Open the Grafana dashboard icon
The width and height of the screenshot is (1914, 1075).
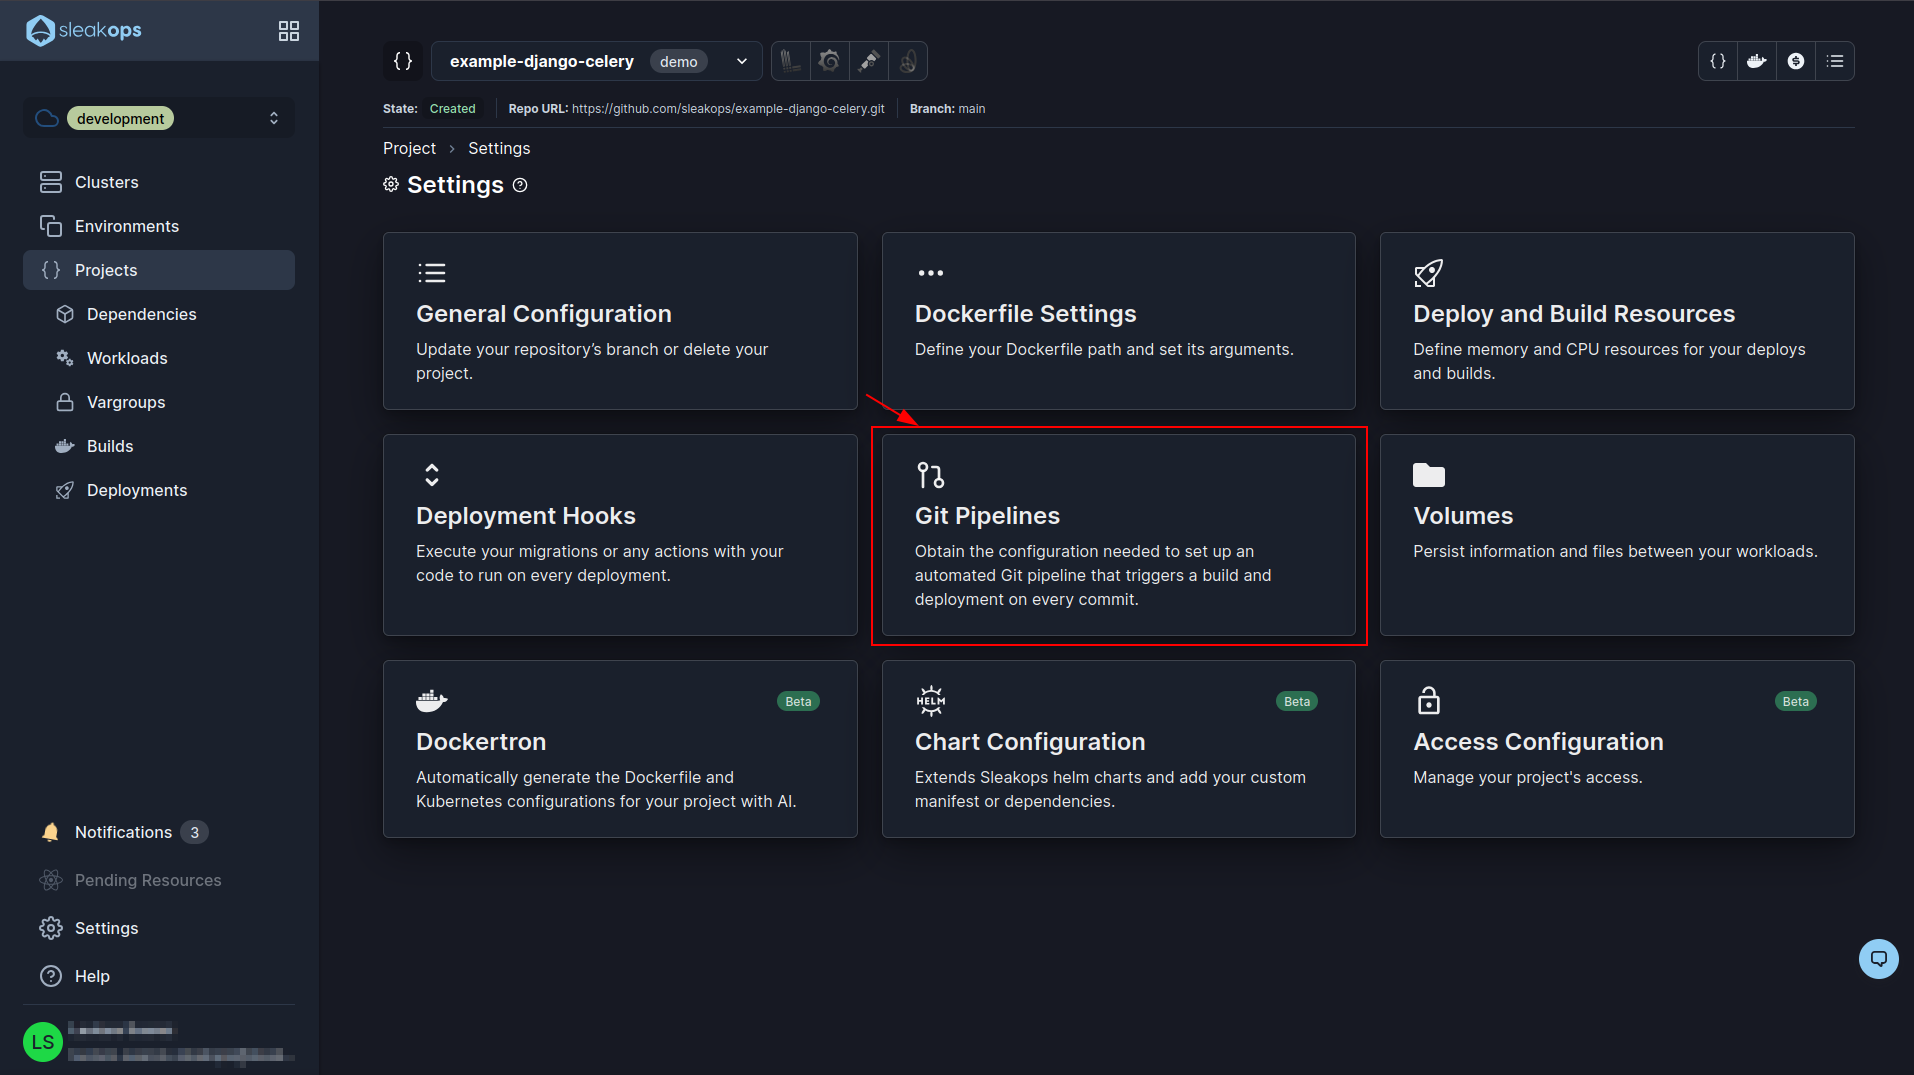829,61
